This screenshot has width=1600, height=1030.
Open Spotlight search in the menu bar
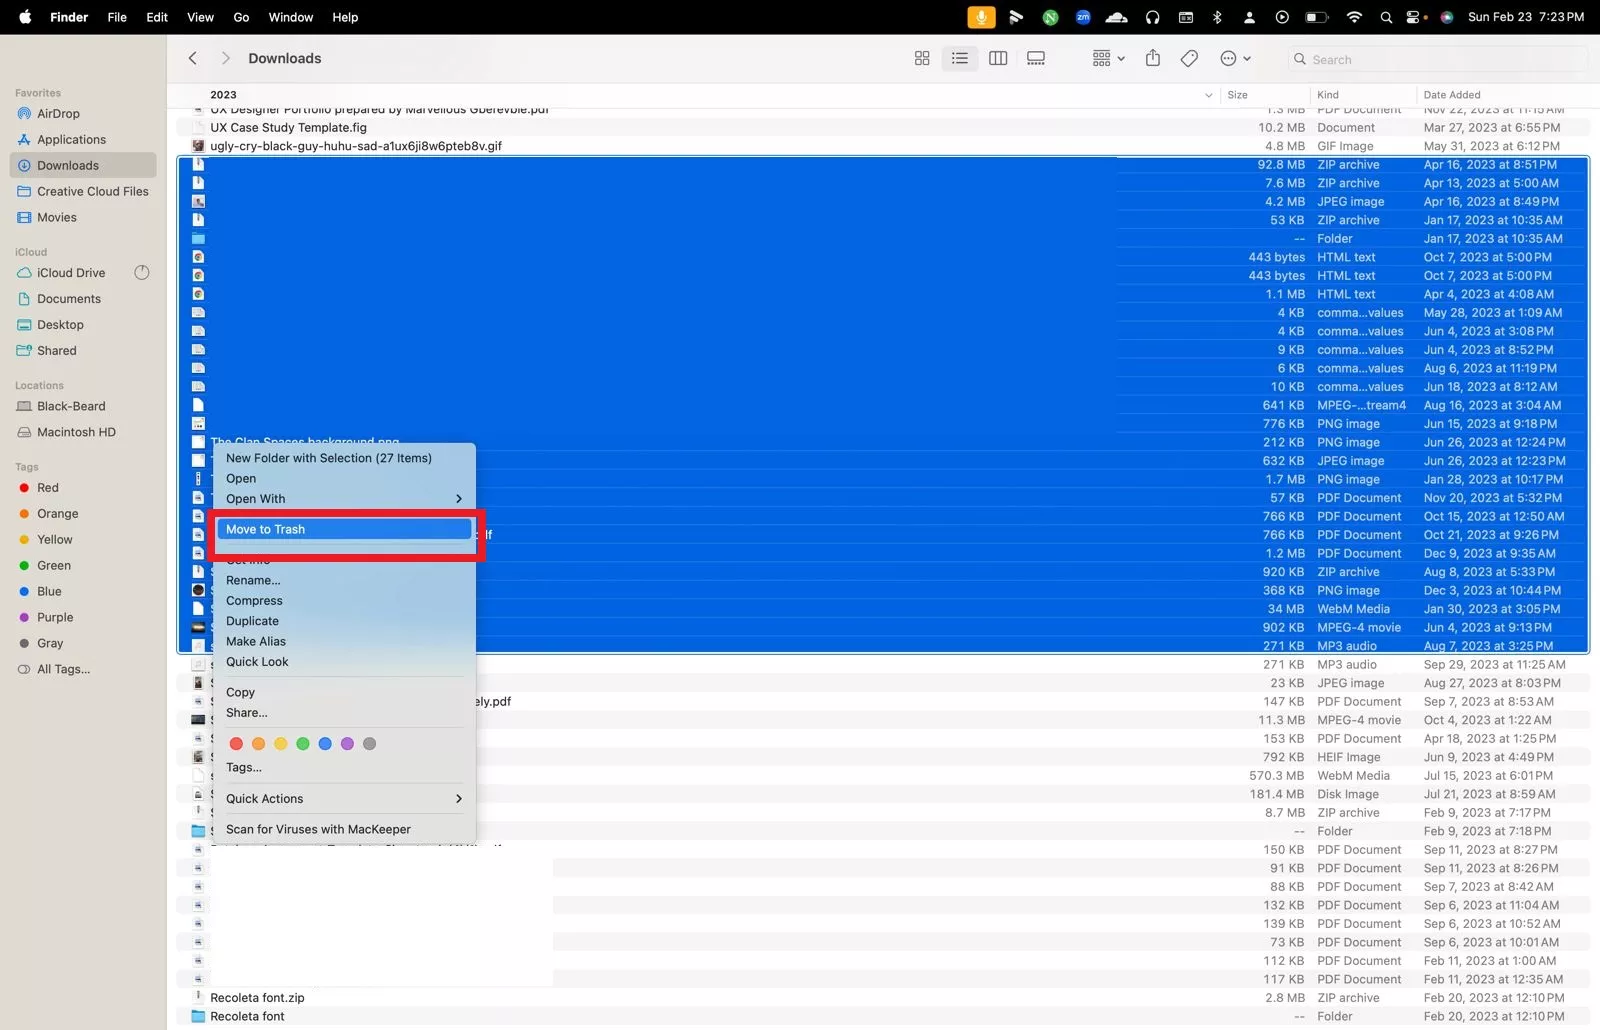(1386, 17)
